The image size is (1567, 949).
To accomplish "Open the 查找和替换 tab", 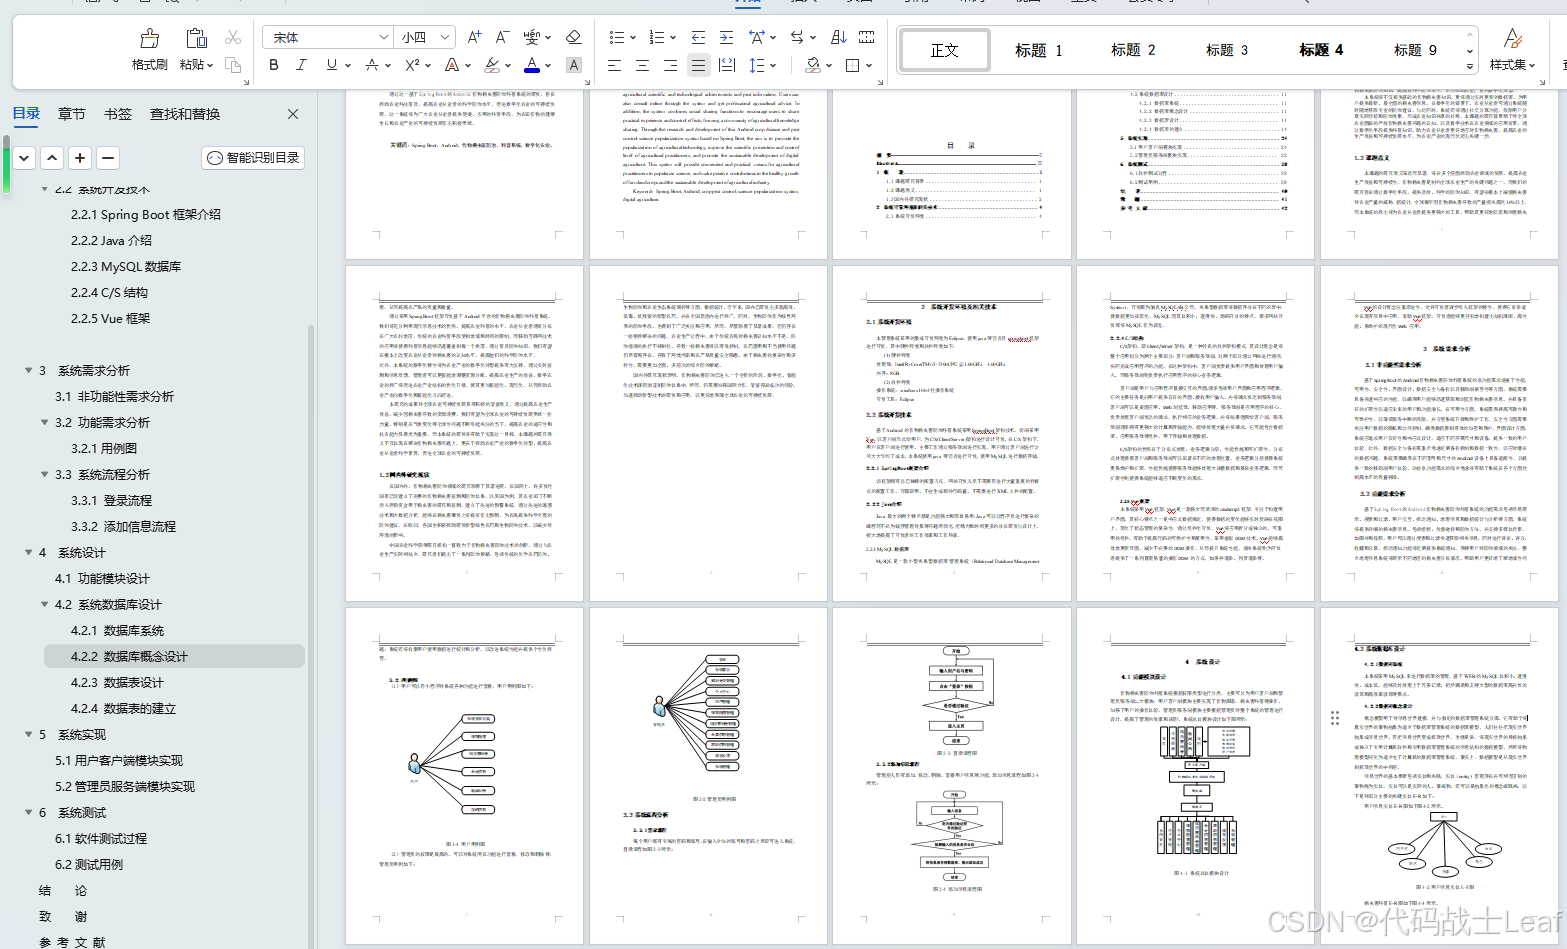I will coord(185,114).
